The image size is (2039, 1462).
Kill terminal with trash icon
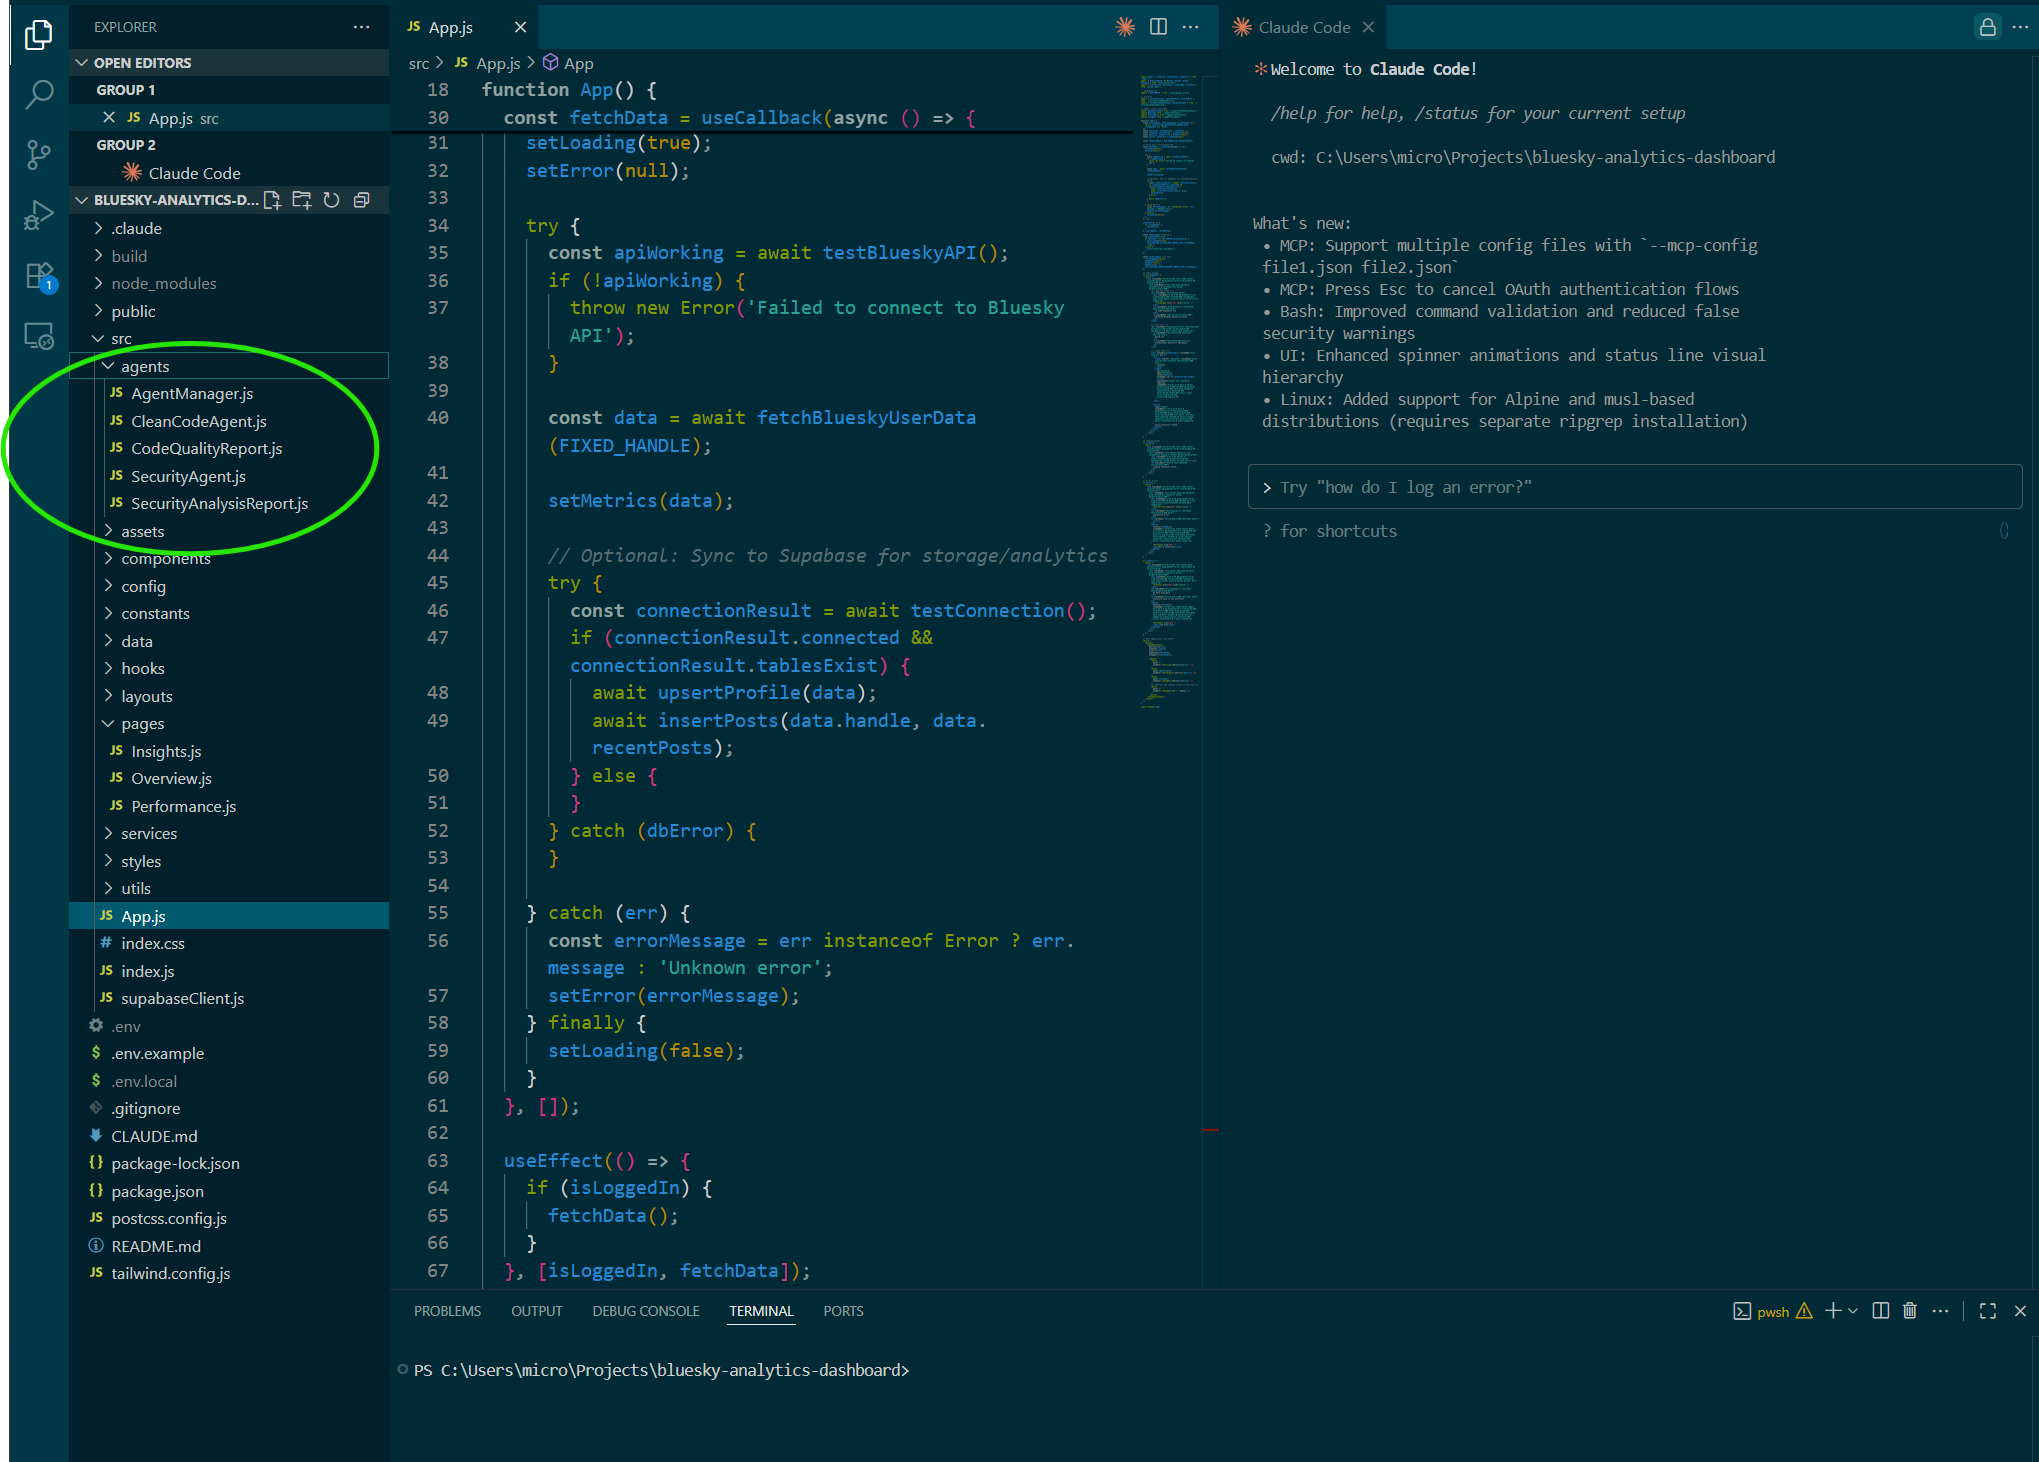[1909, 1311]
